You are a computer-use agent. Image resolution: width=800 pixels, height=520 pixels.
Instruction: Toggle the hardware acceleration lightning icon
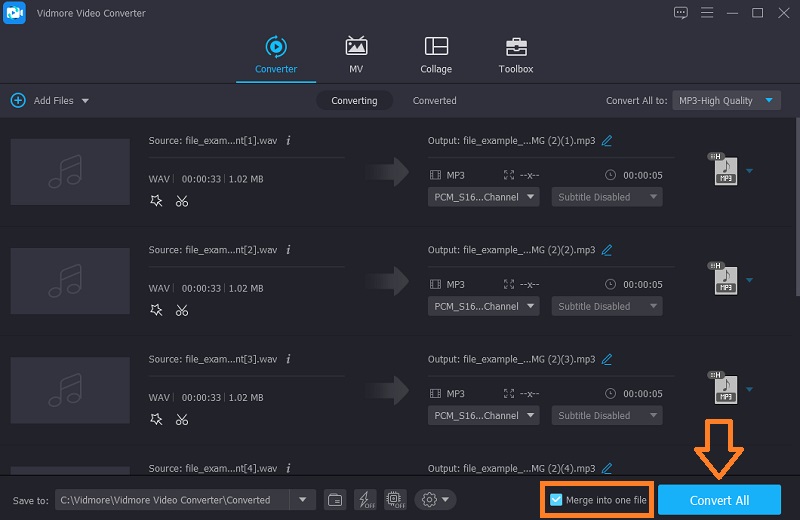point(364,499)
